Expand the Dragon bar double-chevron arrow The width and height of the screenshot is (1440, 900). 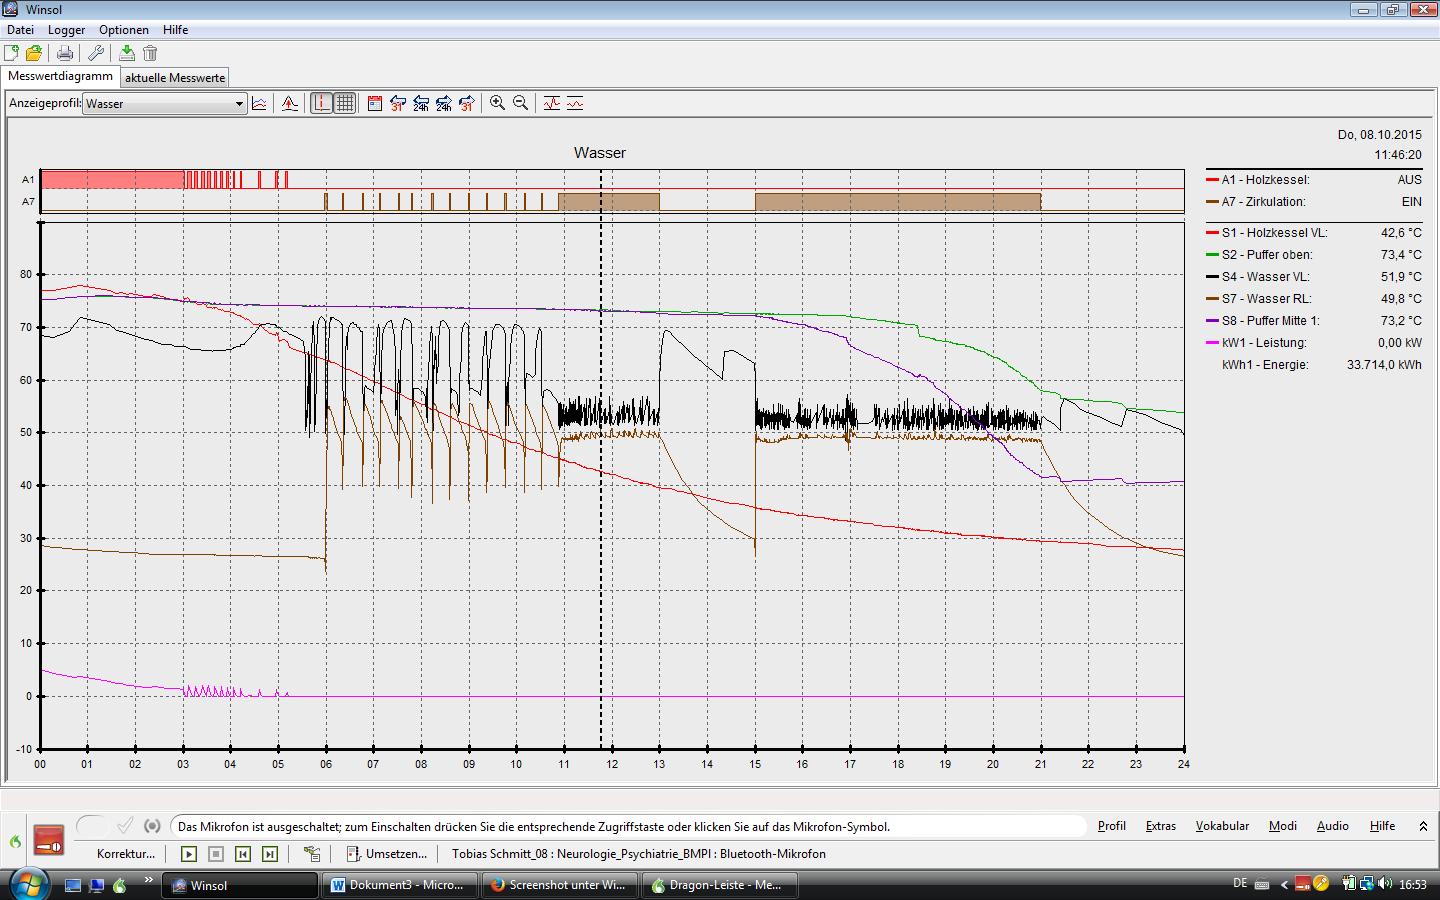click(1423, 826)
